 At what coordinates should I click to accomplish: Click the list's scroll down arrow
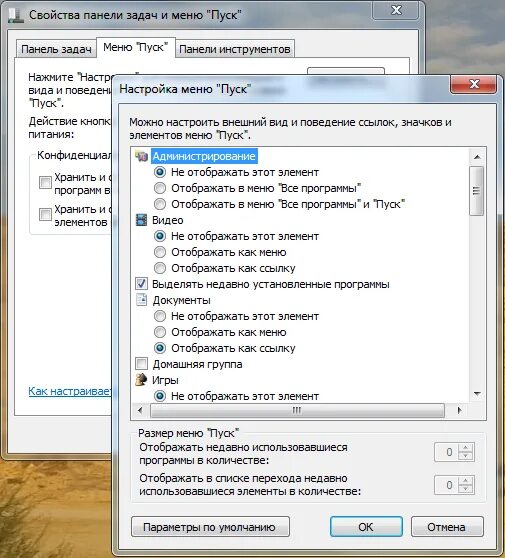click(x=477, y=394)
